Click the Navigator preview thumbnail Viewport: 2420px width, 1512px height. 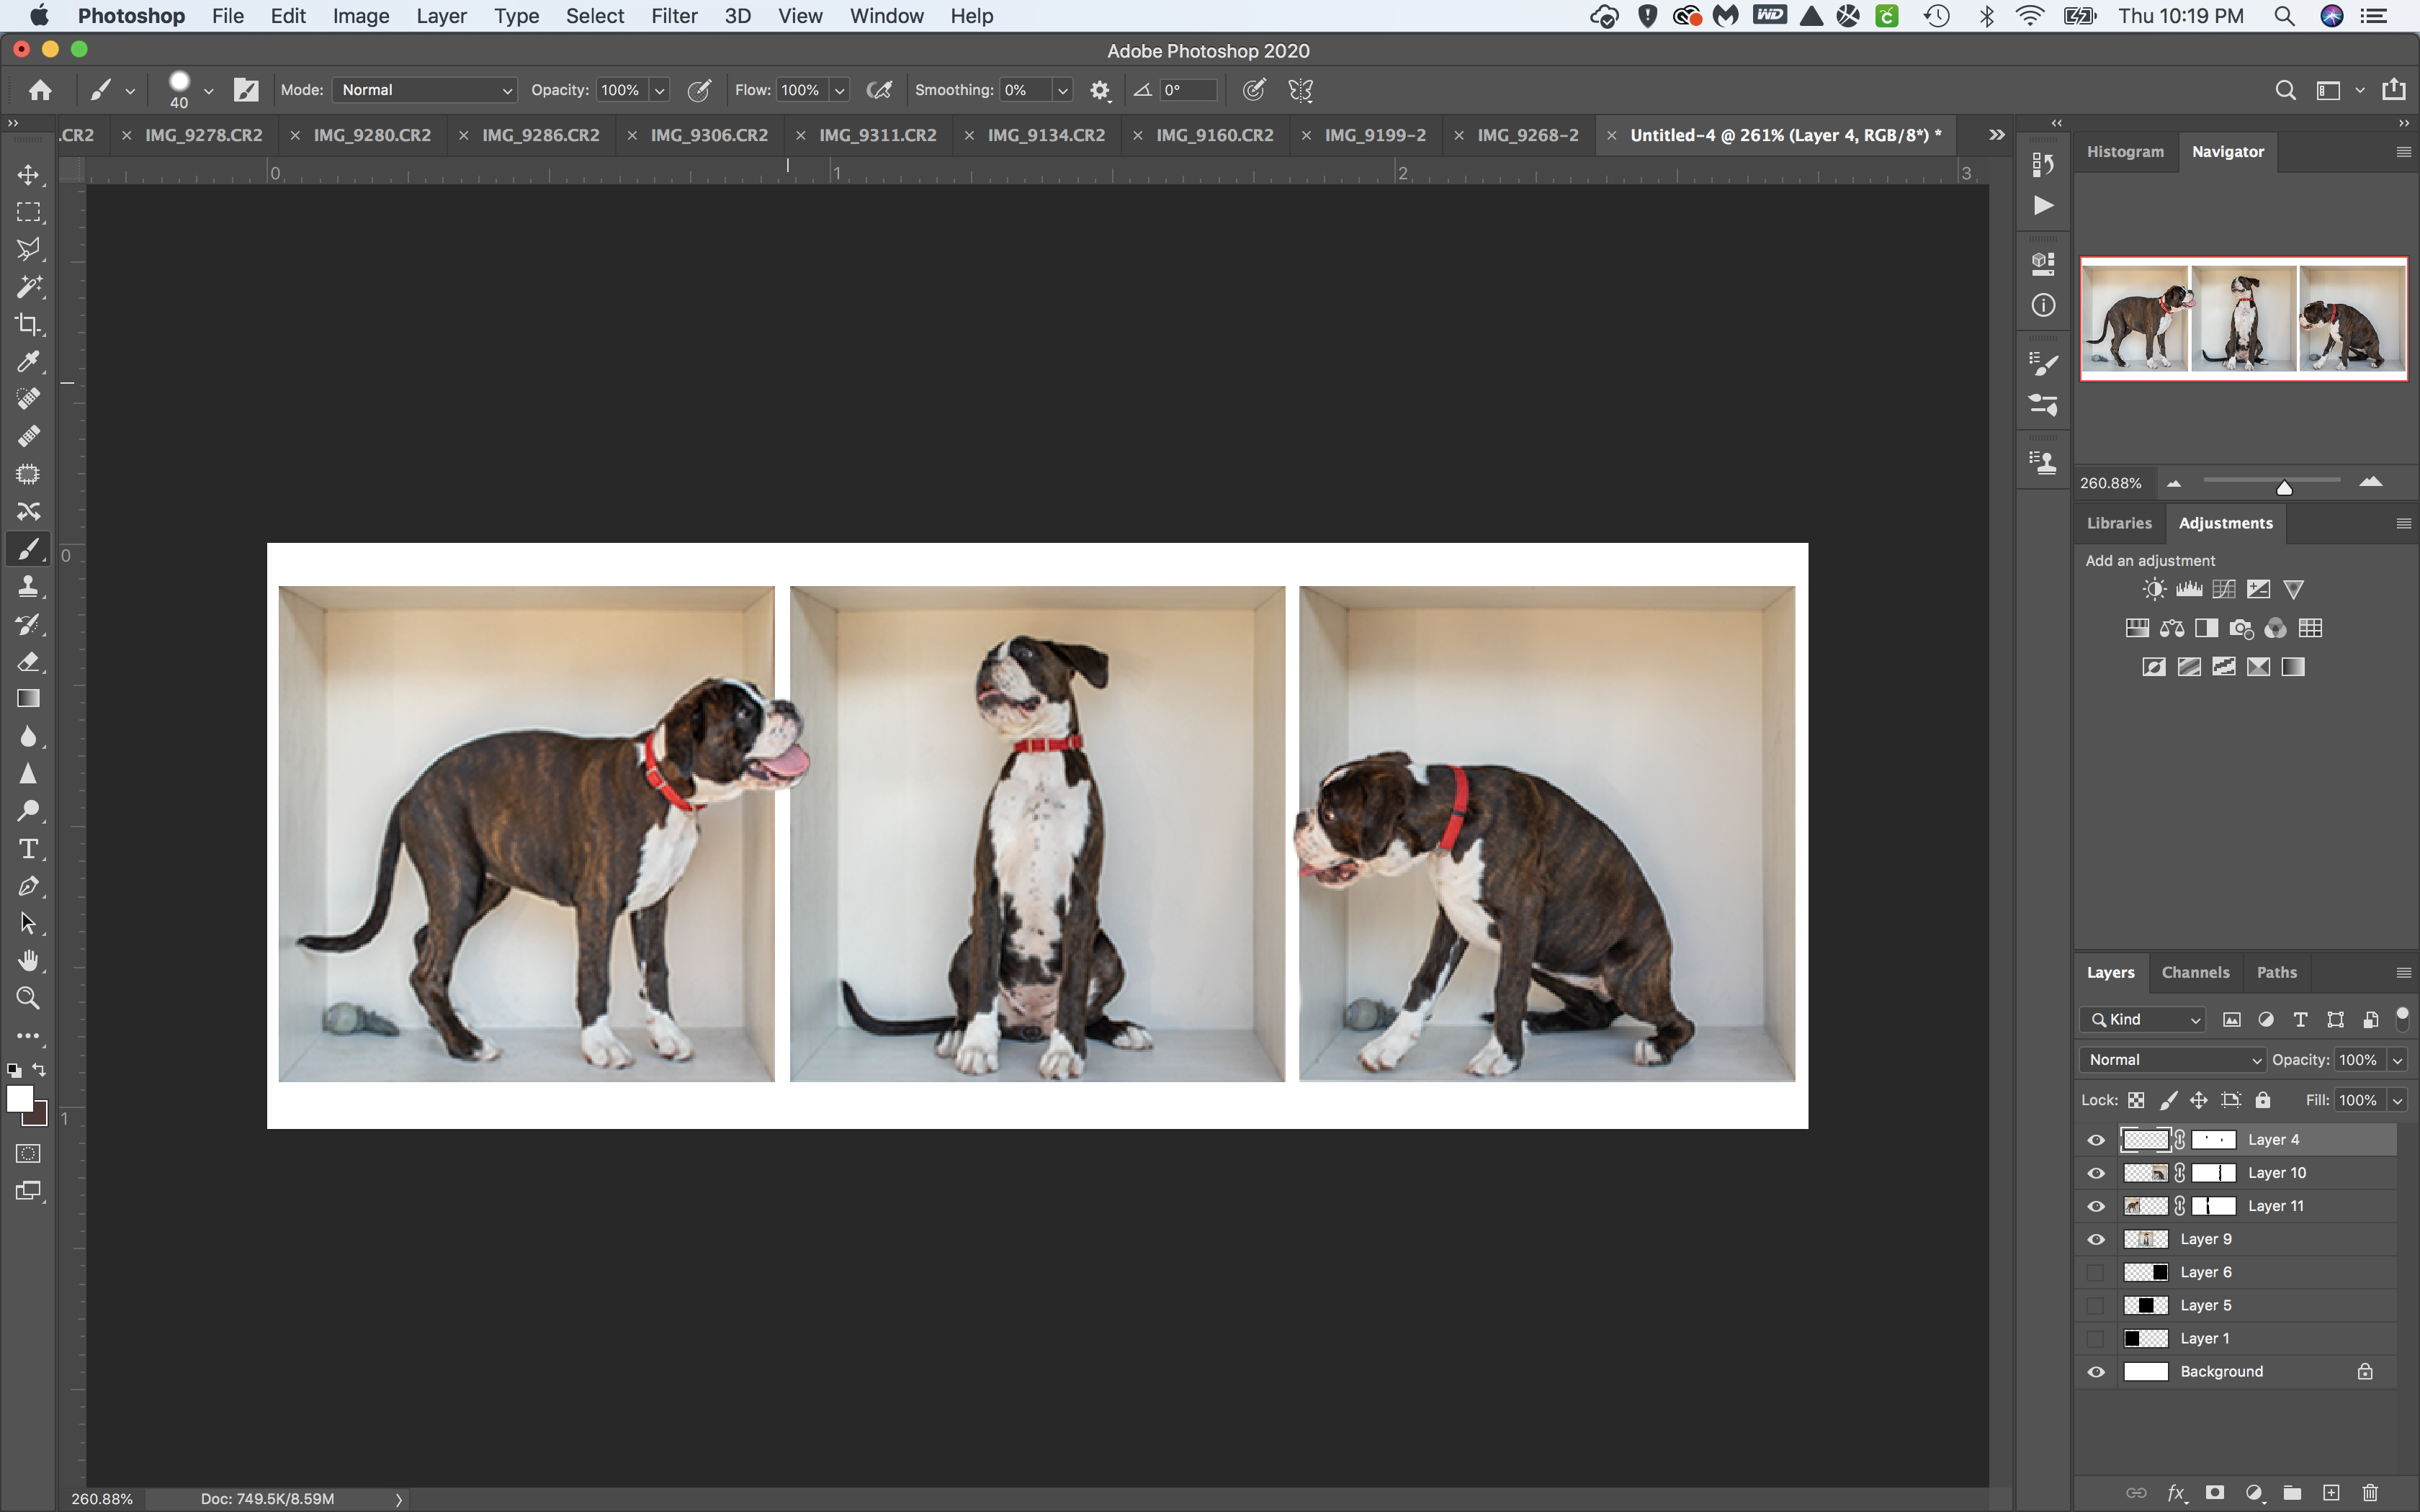click(2244, 319)
